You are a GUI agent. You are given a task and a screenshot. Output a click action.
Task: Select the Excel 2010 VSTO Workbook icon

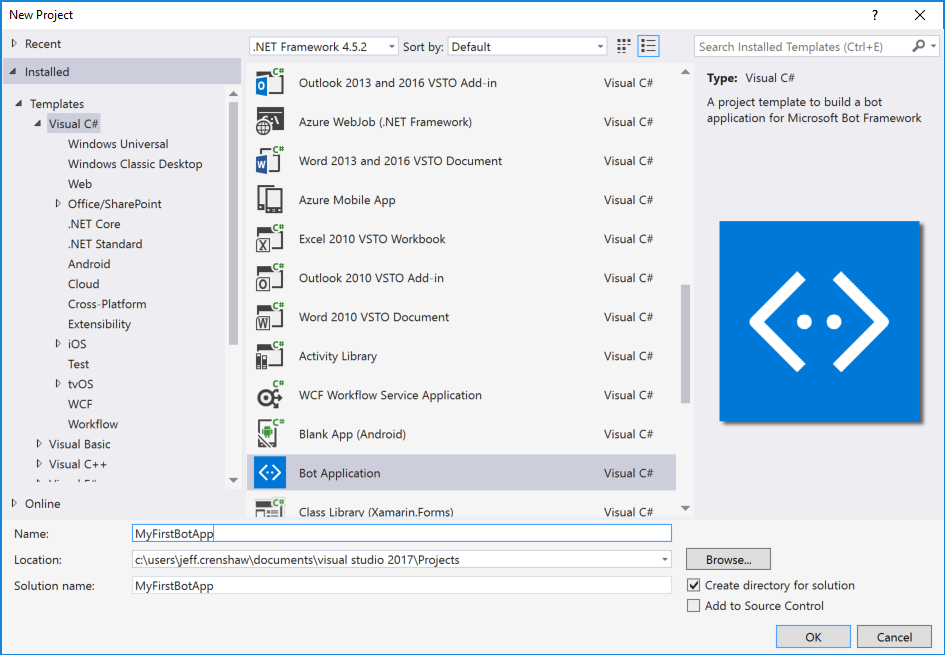pos(269,239)
